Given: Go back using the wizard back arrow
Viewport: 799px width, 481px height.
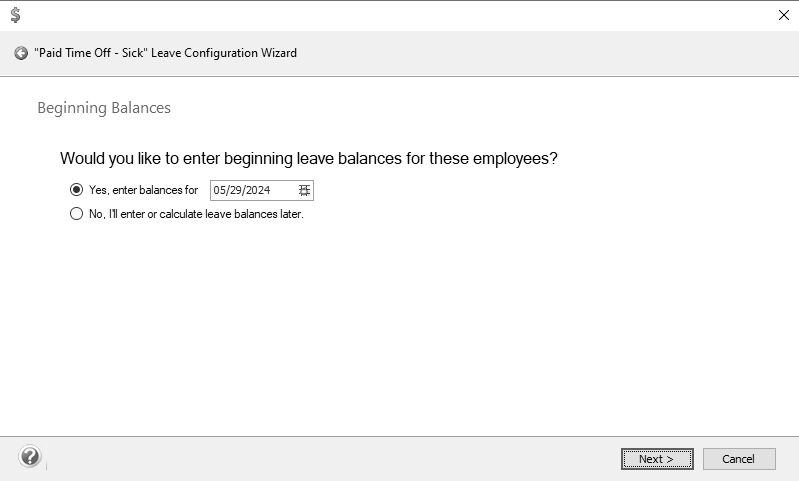Looking at the screenshot, I should (21, 53).
